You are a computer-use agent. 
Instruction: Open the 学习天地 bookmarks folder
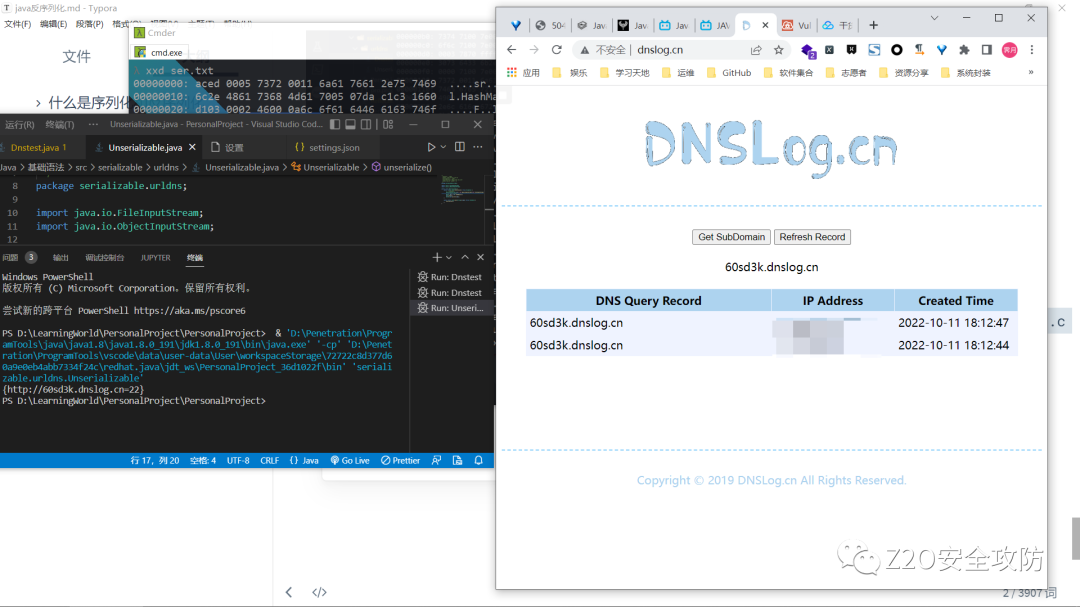(625, 72)
